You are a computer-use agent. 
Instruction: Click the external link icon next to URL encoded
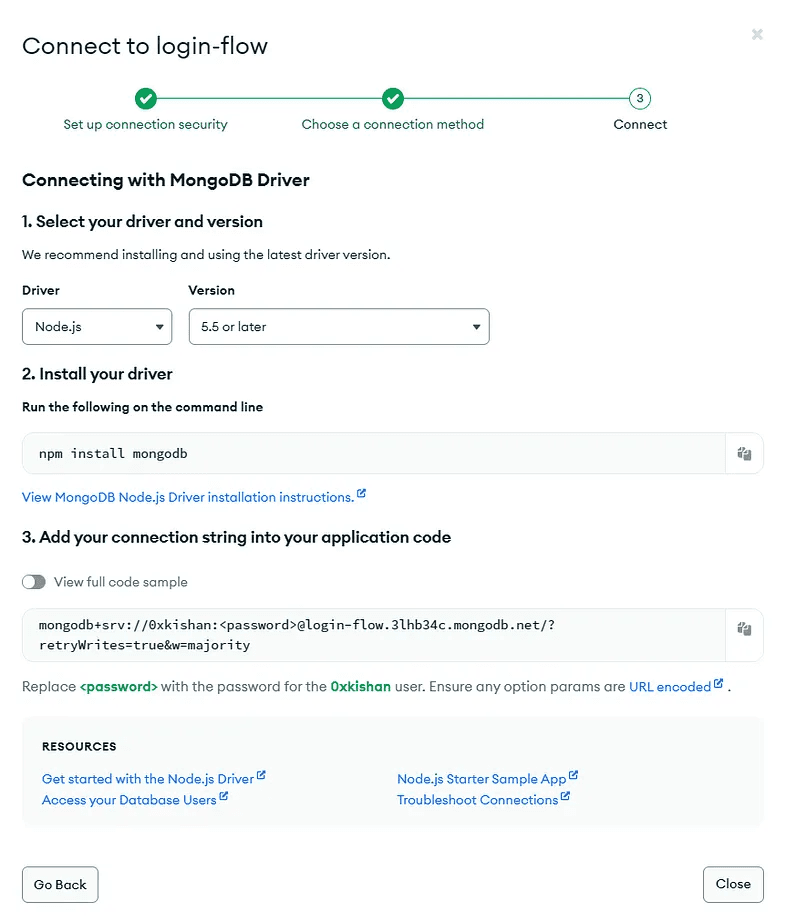(718, 684)
